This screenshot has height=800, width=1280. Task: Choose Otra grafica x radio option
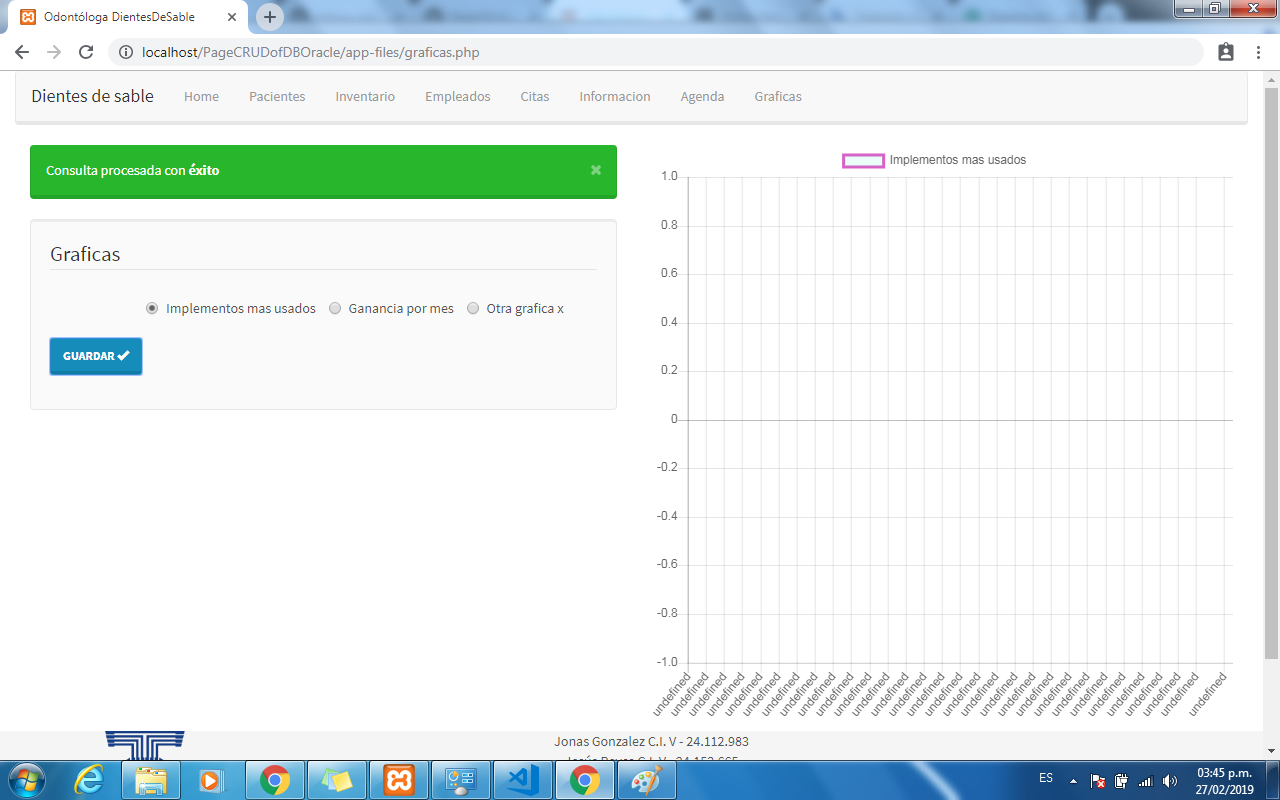click(x=473, y=308)
